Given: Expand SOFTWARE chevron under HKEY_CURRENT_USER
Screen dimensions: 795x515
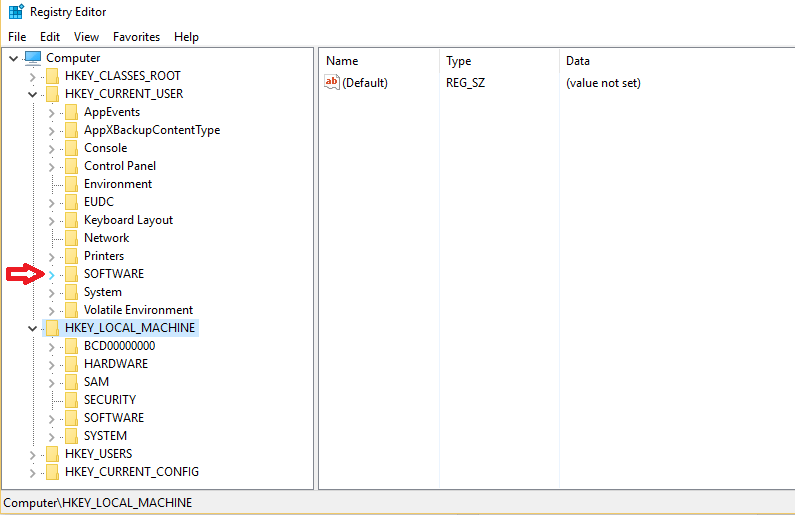Looking at the screenshot, I should (51, 275).
